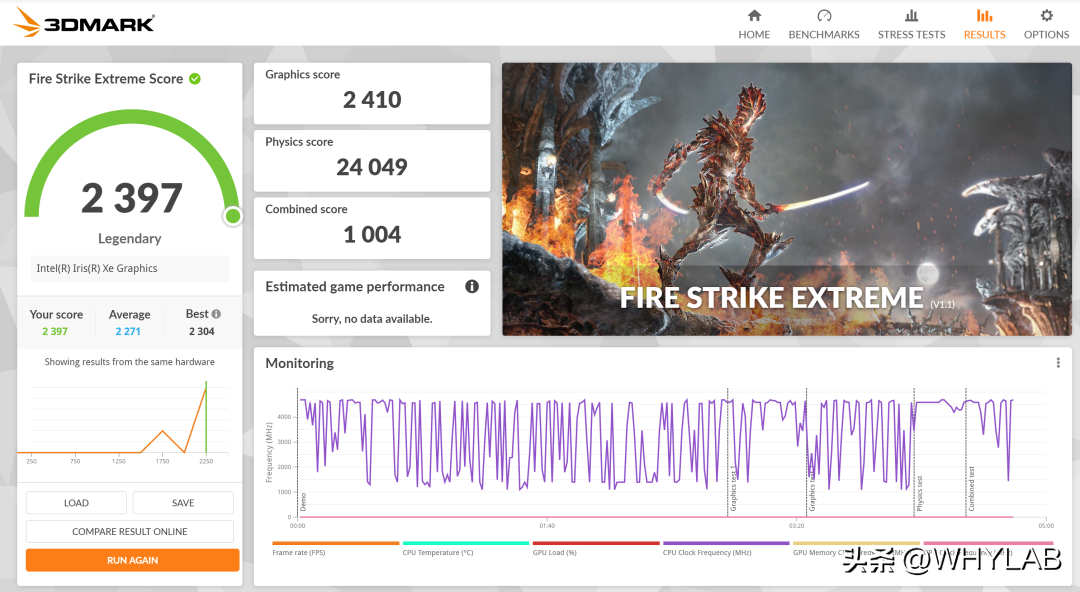The width and height of the screenshot is (1080, 592).
Task: Click the info icon next to Estimated game performance
Action: [x=472, y=287]
